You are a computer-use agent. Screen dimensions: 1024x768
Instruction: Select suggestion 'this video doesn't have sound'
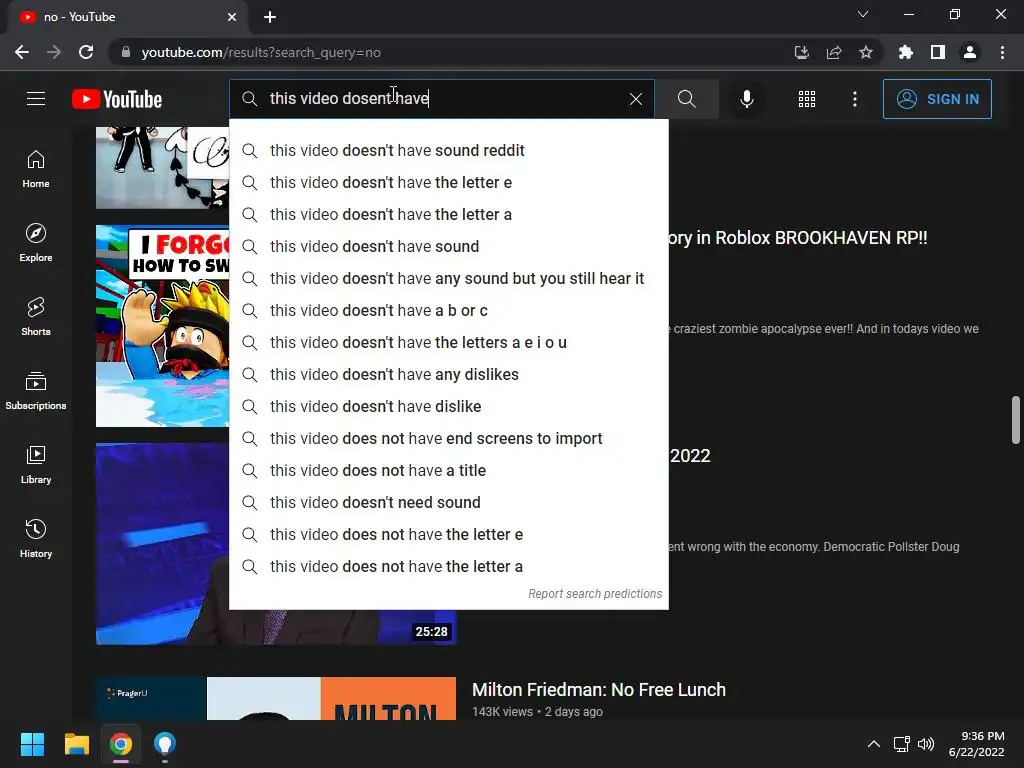click(x=449, y=246)
